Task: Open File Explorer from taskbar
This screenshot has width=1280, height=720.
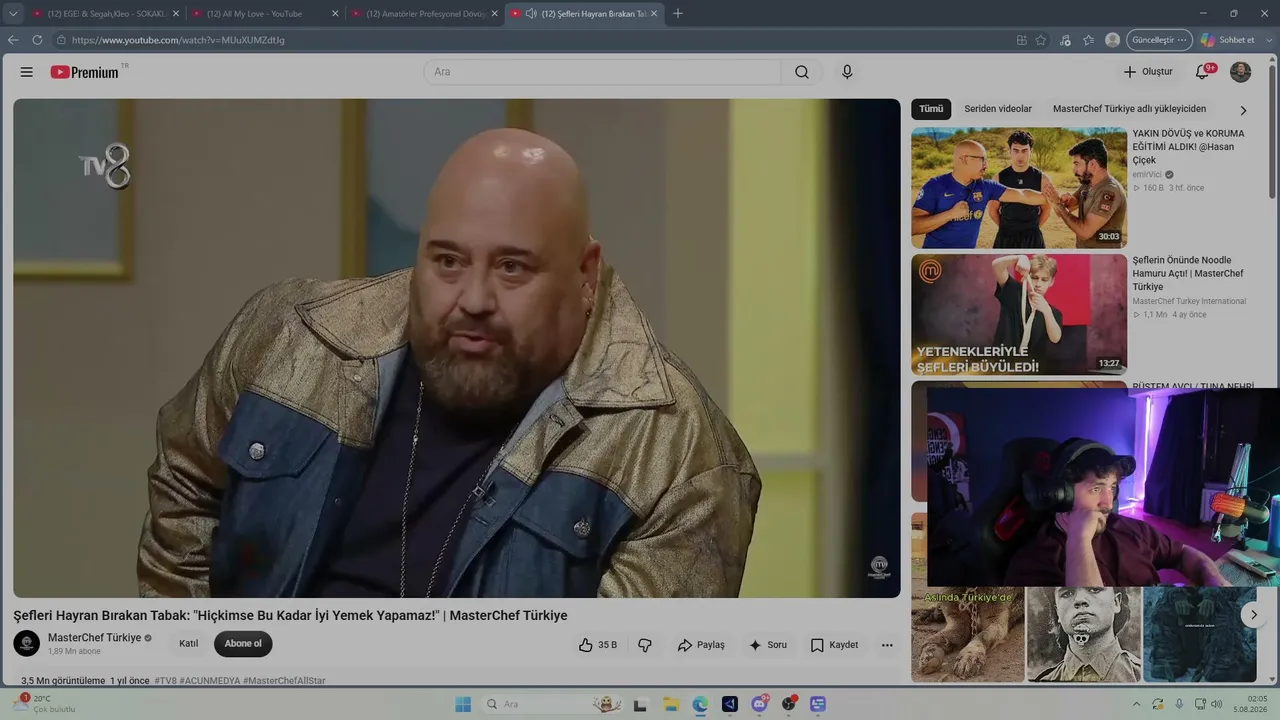Action: 671,704
